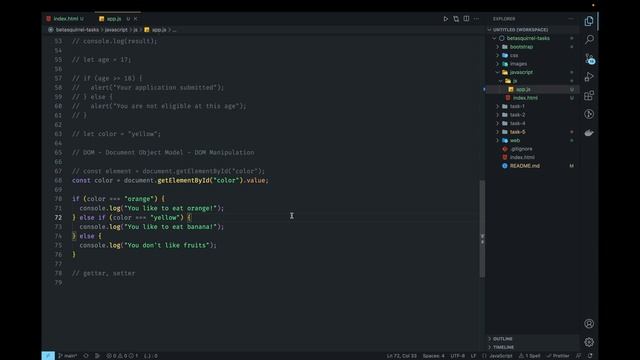
Task: Click the UTF-8 encoding selector
Action: click(x=458, y=356)
